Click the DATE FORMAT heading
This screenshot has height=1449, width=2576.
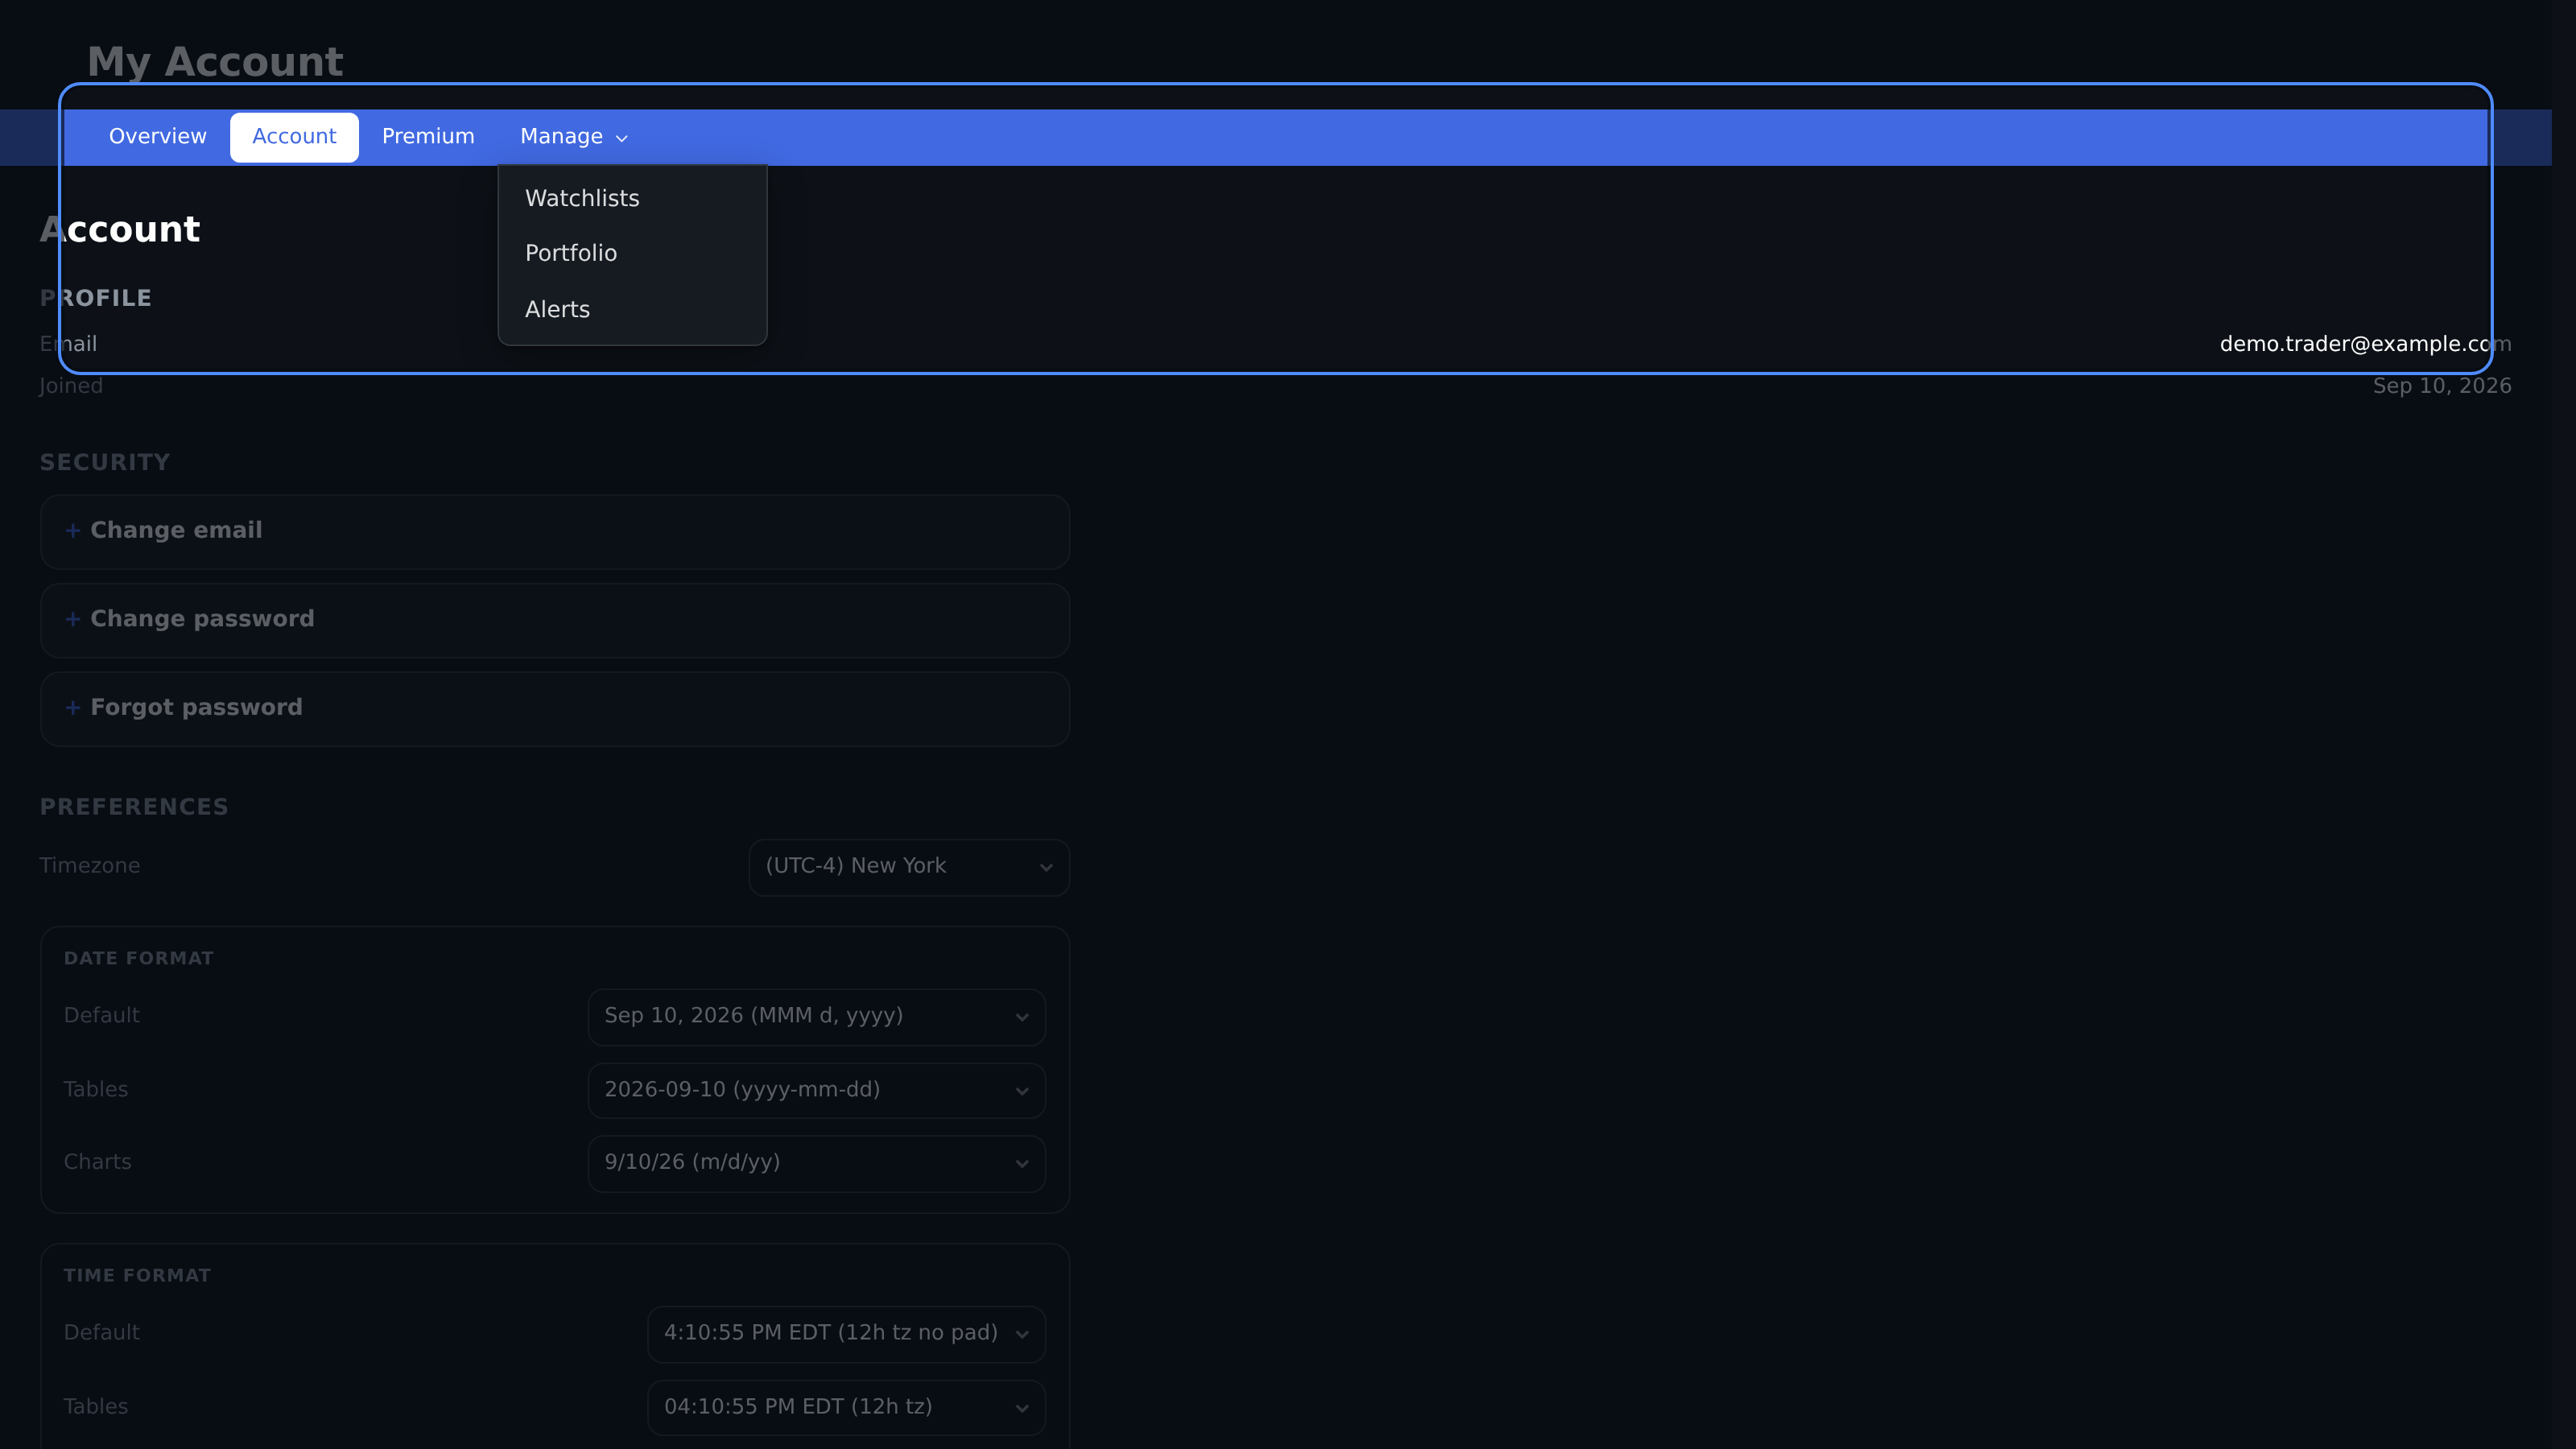139,958
